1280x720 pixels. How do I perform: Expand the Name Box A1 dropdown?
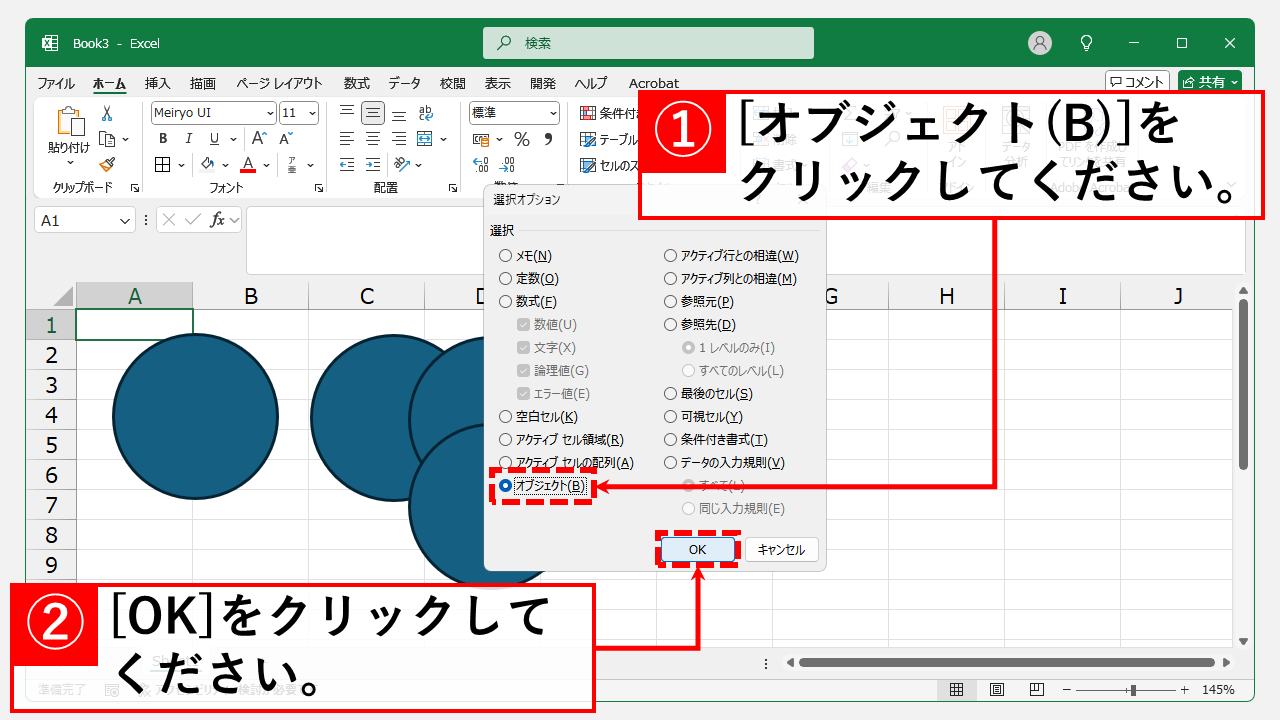[126, 220]
